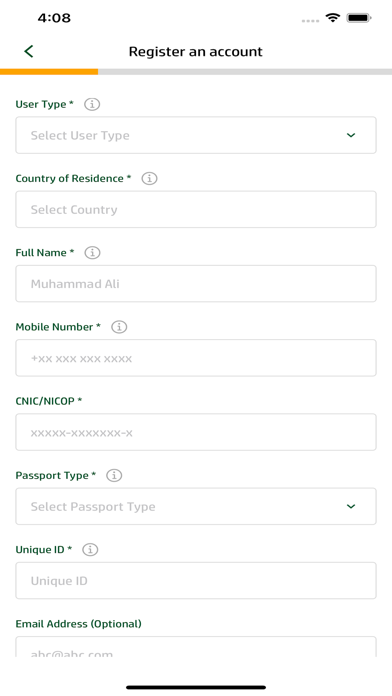Focus the Full Name input field
Viewport: 392px width, 696px height.
(x=196, y=284)
